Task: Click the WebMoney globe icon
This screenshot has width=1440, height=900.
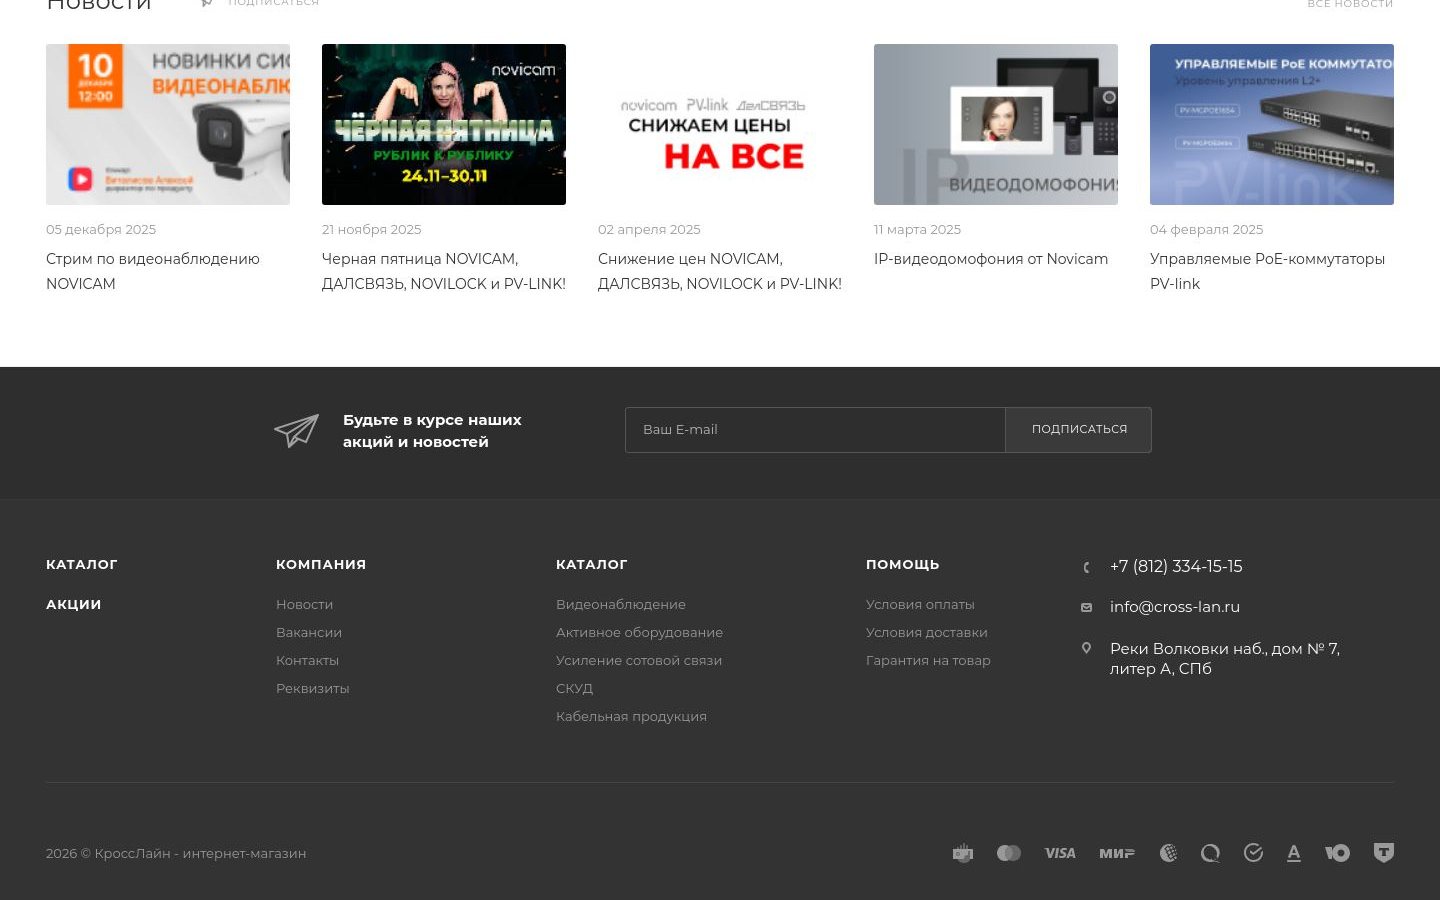Action: pos(1168,853)
